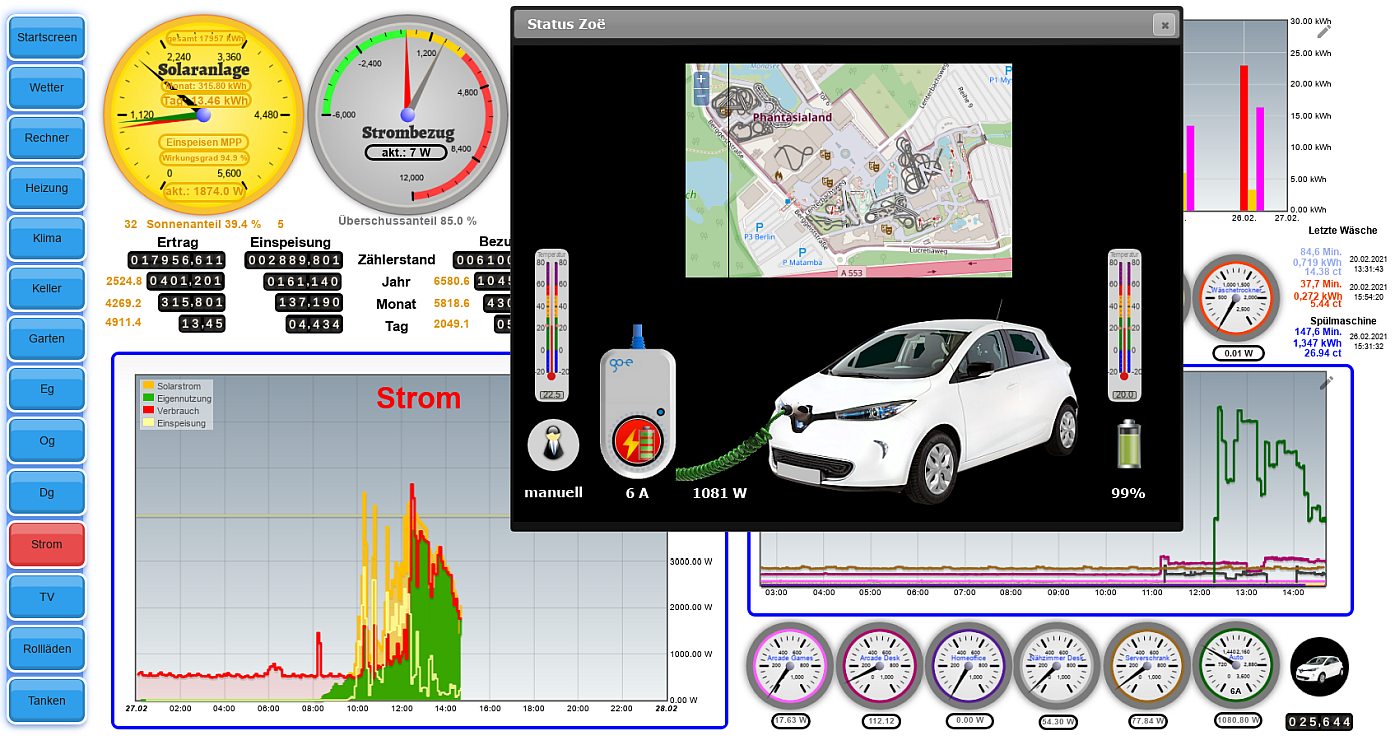Screen dimensions: 1400x745
Task: Open the Zoë status car icon
Action: tap(1320, 667)
